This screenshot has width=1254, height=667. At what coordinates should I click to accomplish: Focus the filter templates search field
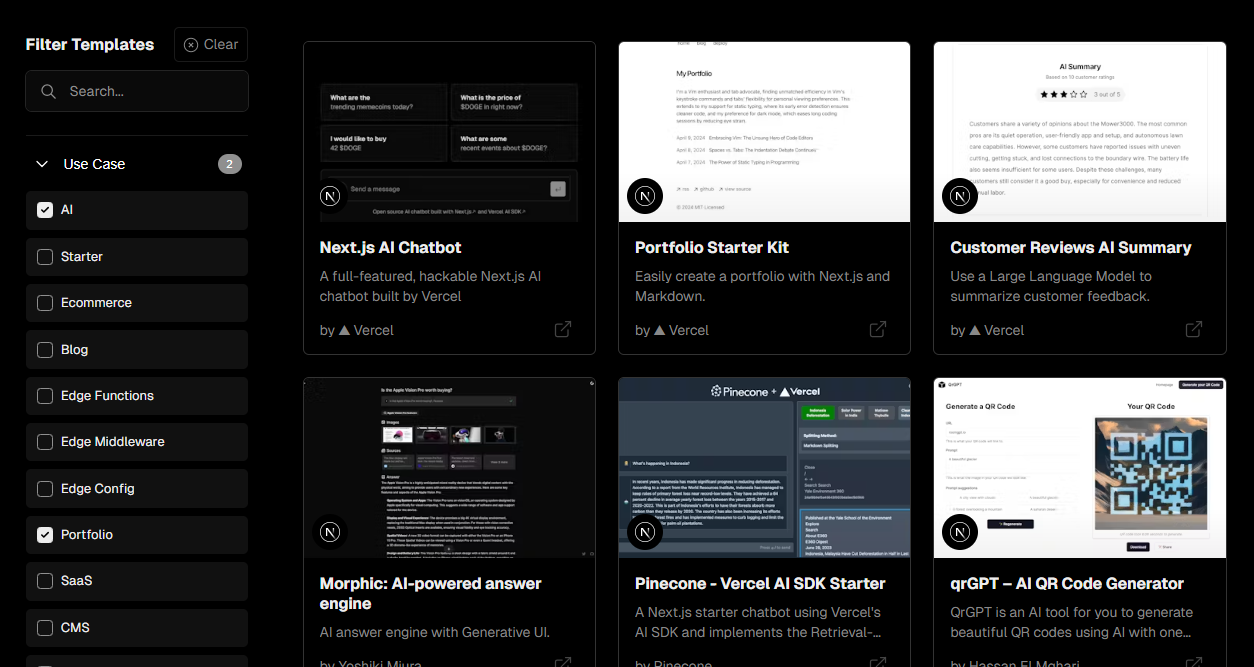tap(137, 91)
